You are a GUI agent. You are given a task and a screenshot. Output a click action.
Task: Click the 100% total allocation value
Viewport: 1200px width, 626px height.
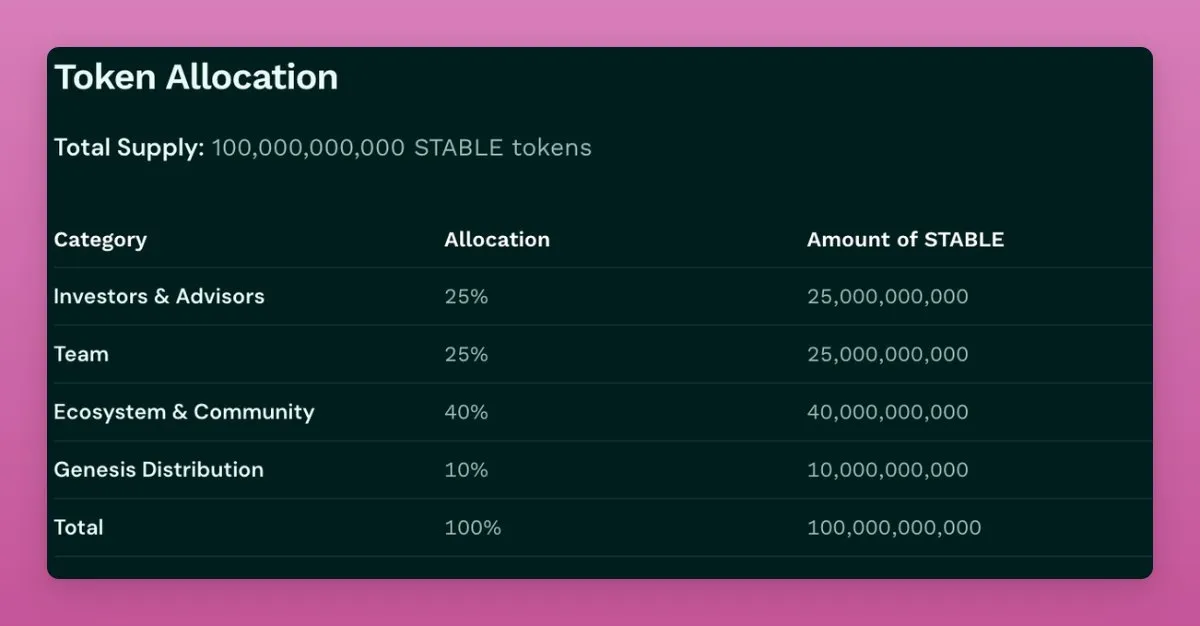(x=472, y=527)
